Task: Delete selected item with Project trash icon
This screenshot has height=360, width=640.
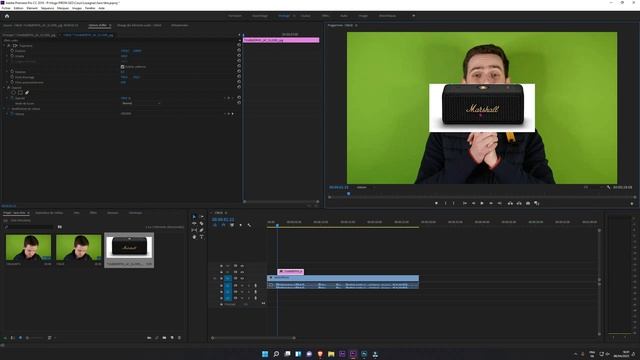Action: pyautogui.click(x=179, y=338)
